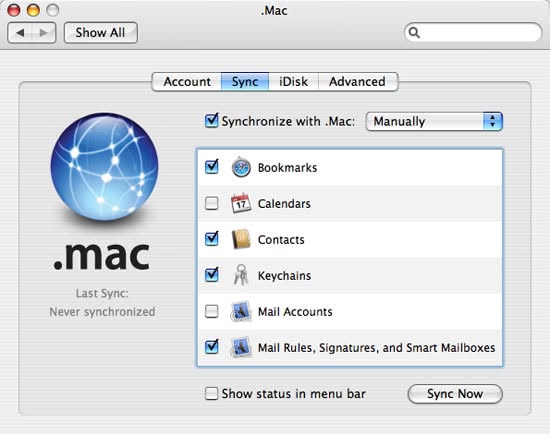Open the Advanced tab
Screen dimensions: 550x434
click(x=357, y=82)
